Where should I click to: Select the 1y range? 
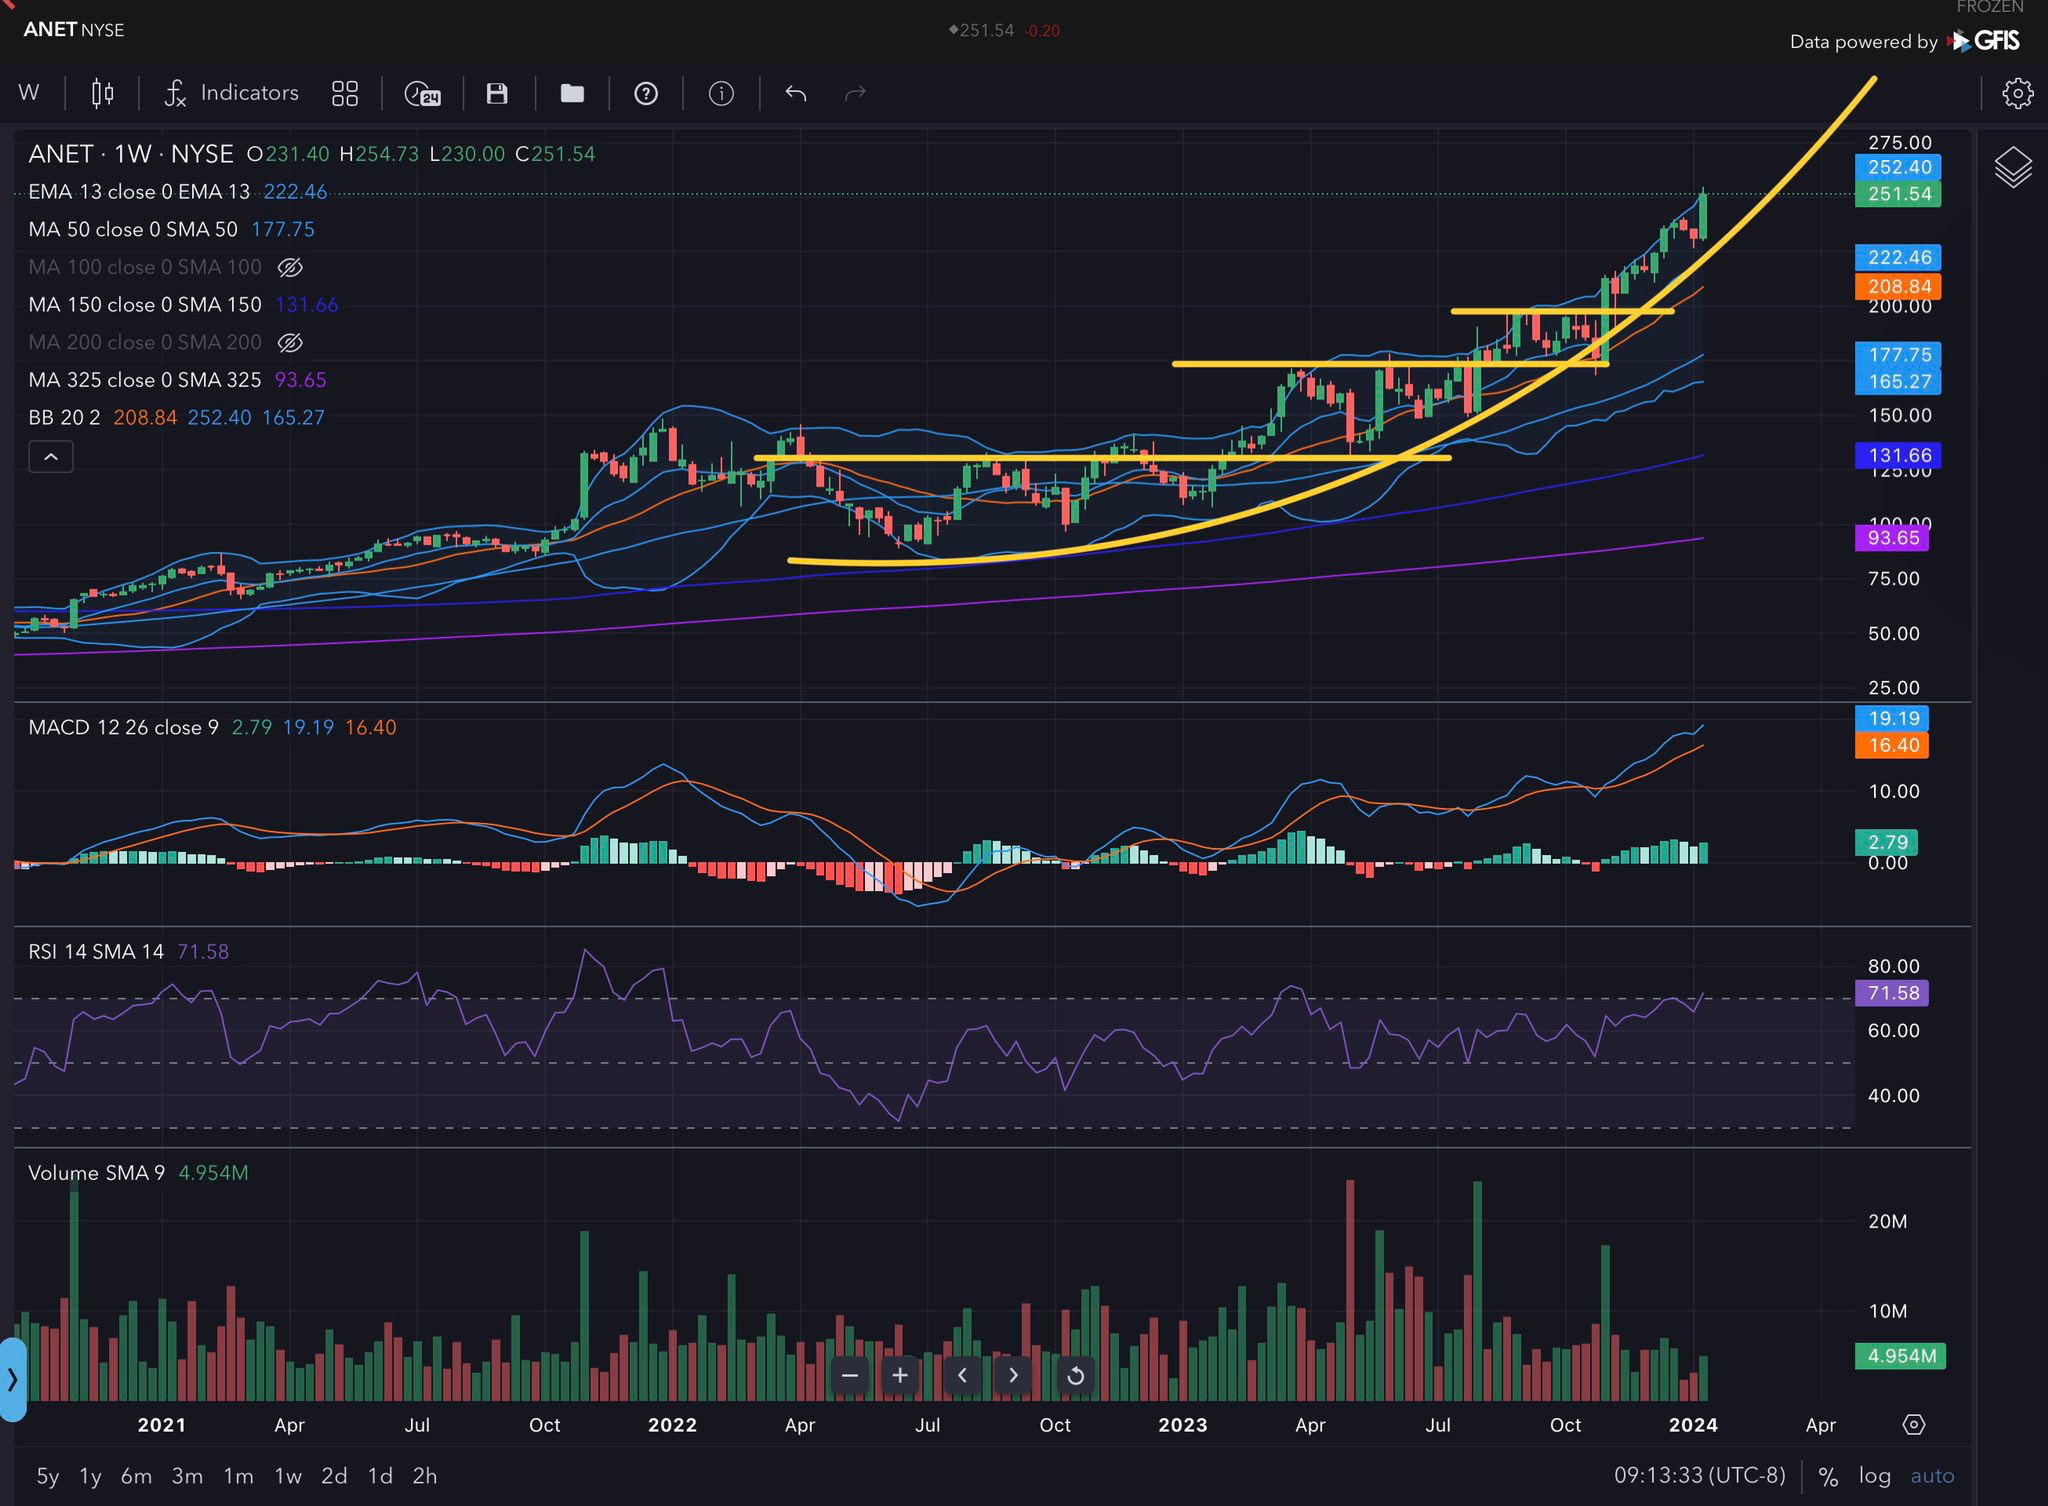[x=90, y=1476]
